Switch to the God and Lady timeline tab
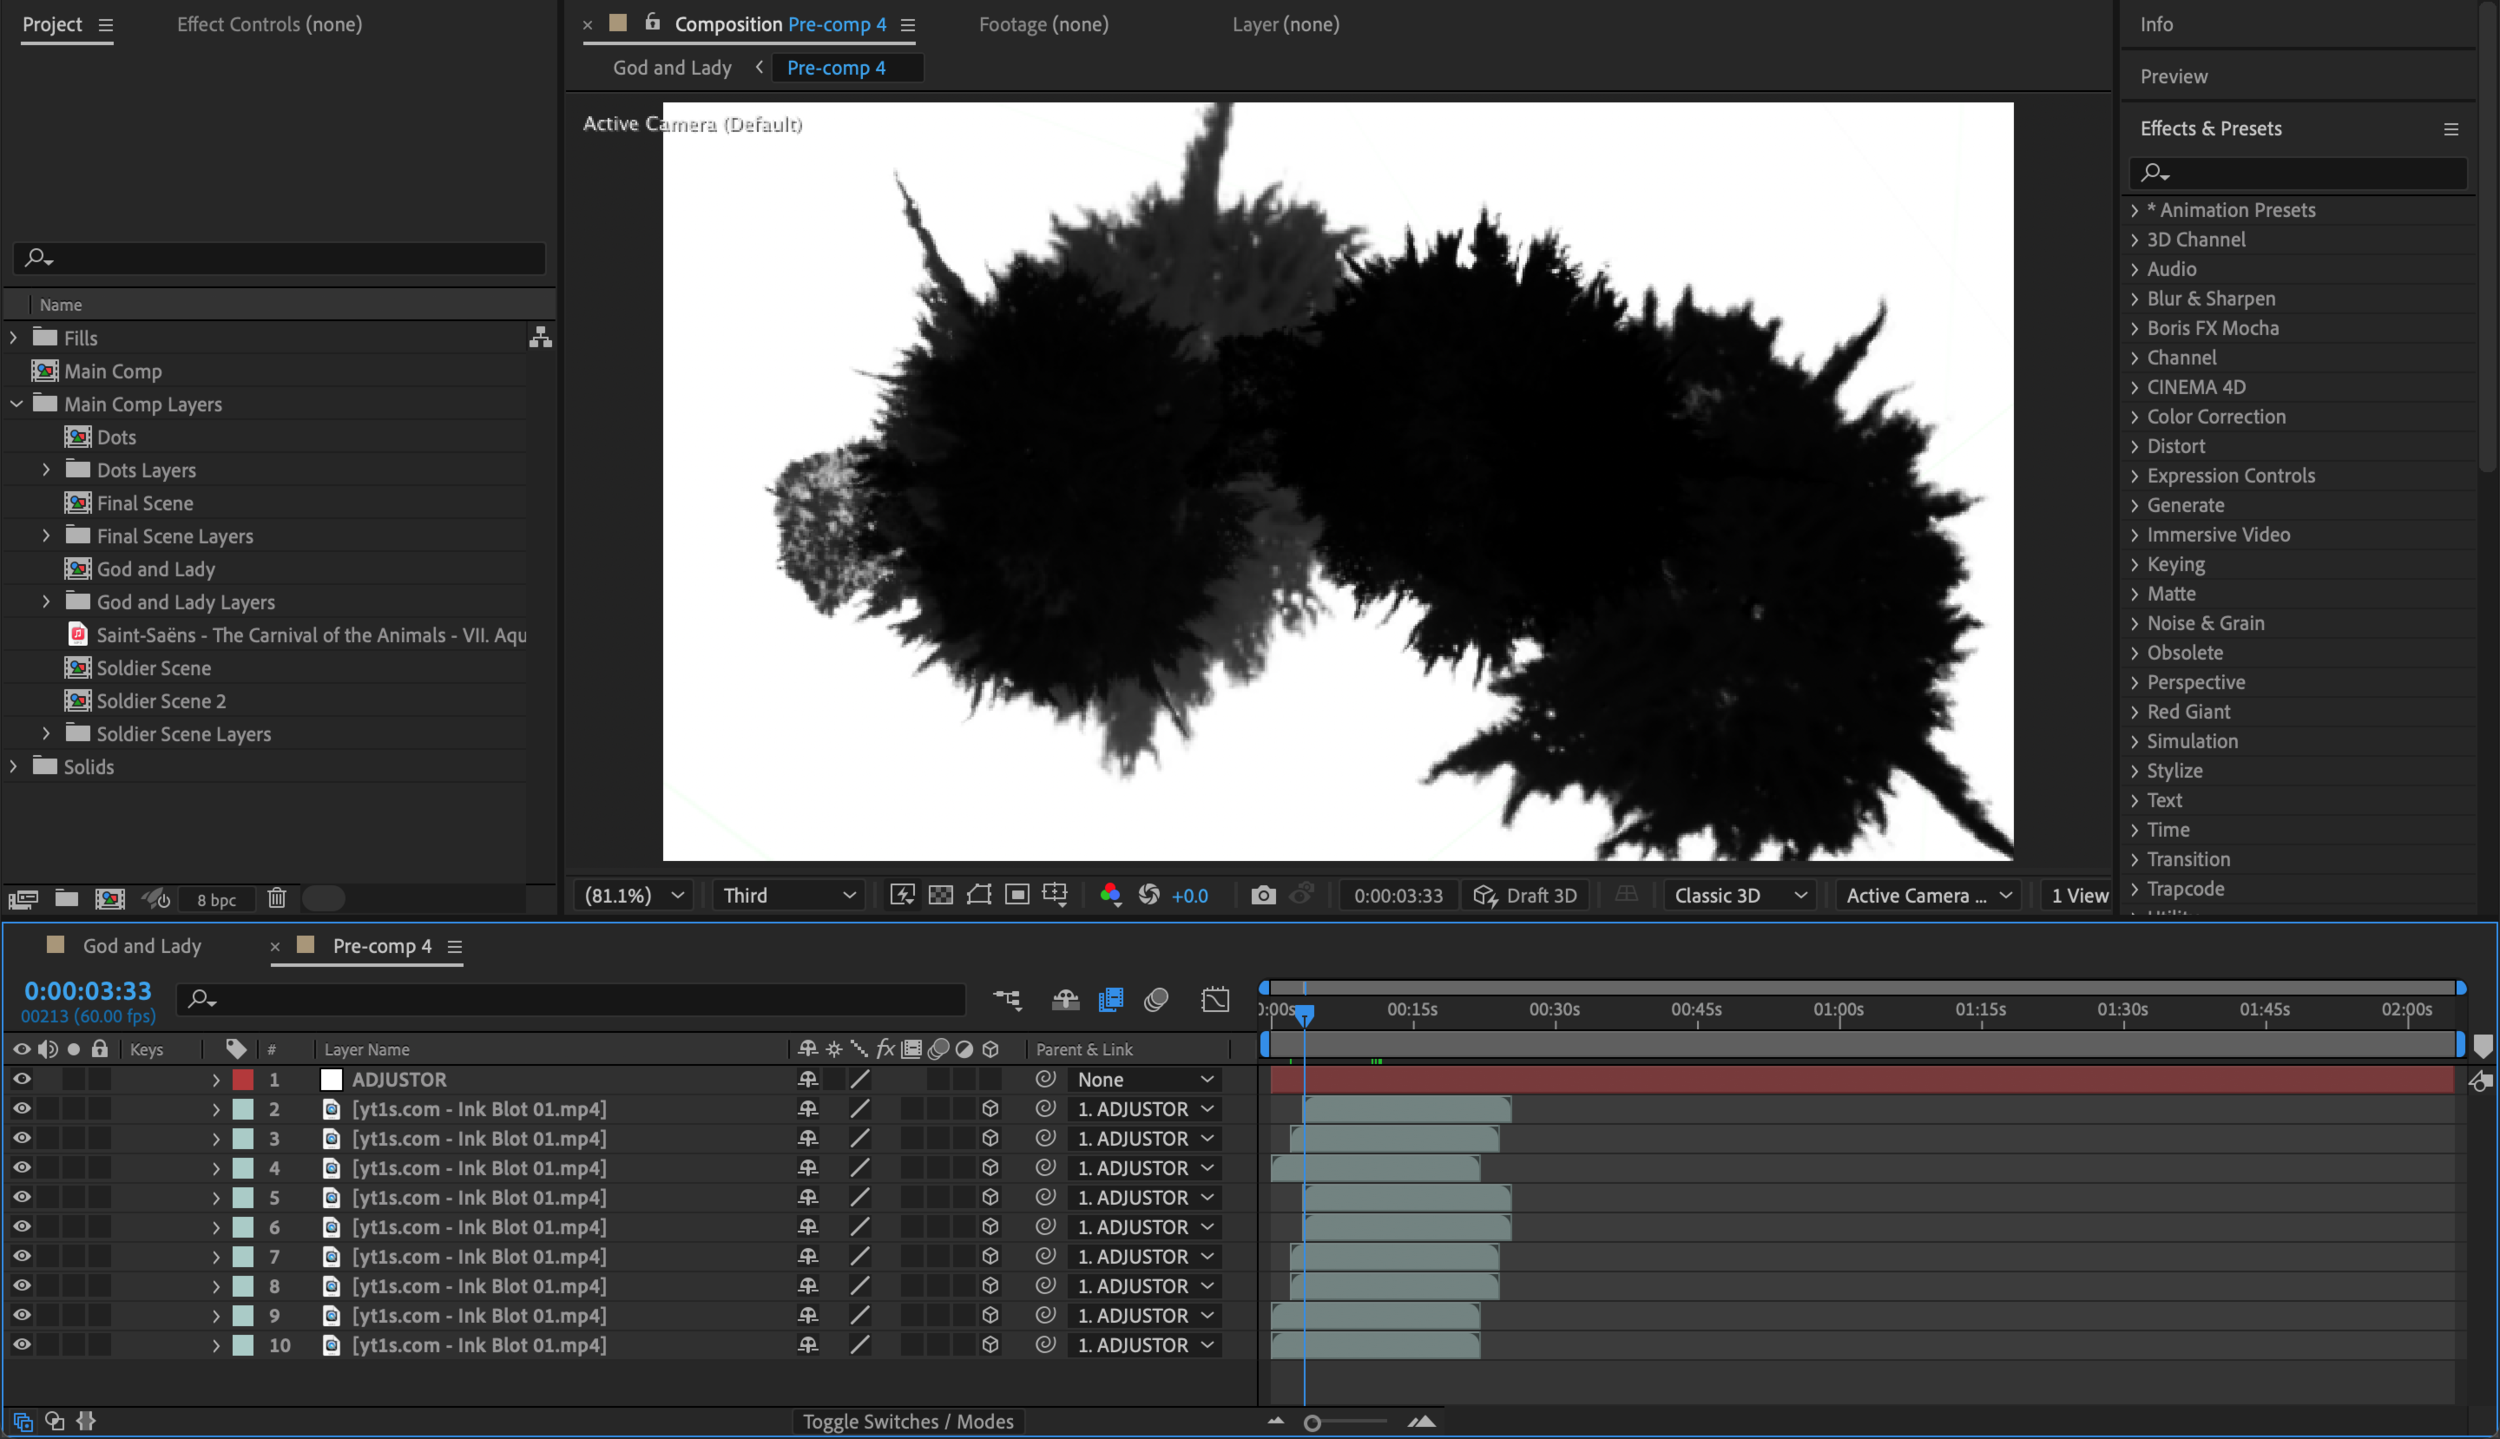Viewport: 2500px width, 1439px height. 142,946
